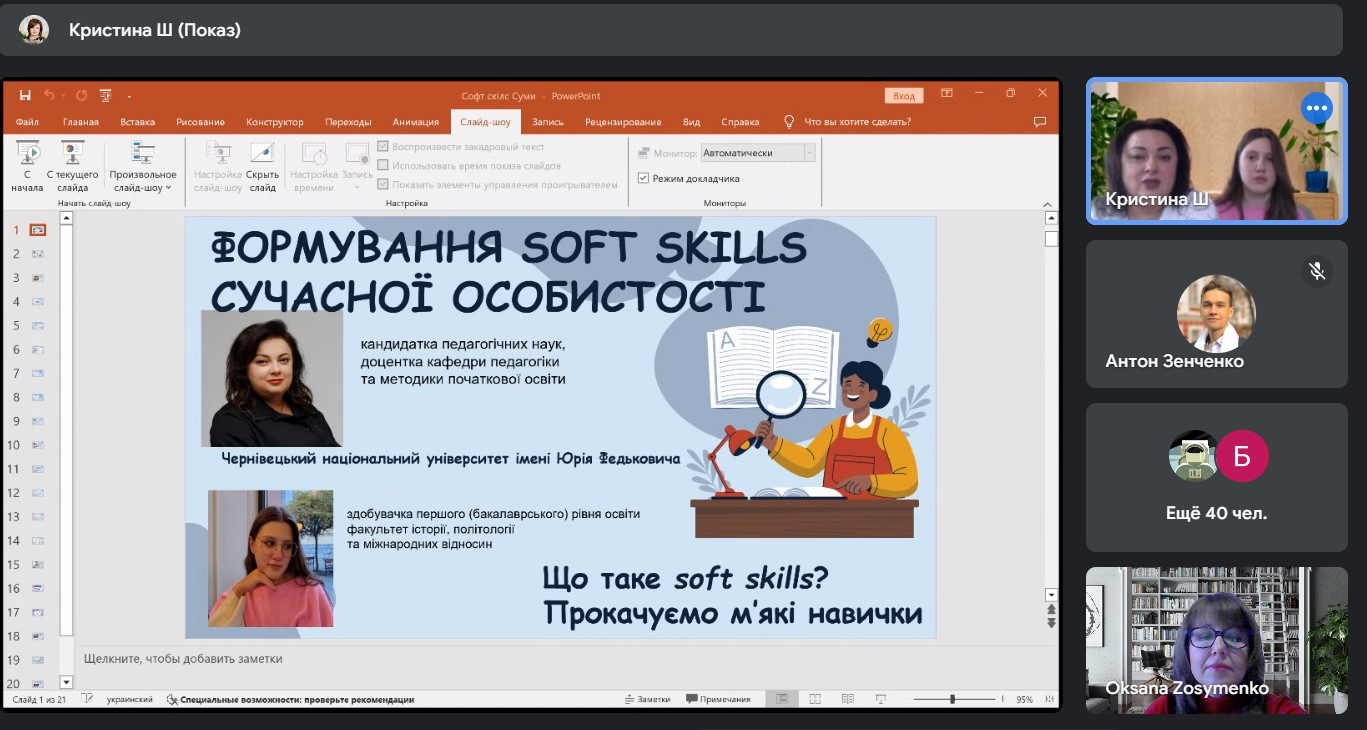1367x730 pixels.
Task: Open Специальные возможности accessibility recommendations
Action: click(x=290, y=700)
